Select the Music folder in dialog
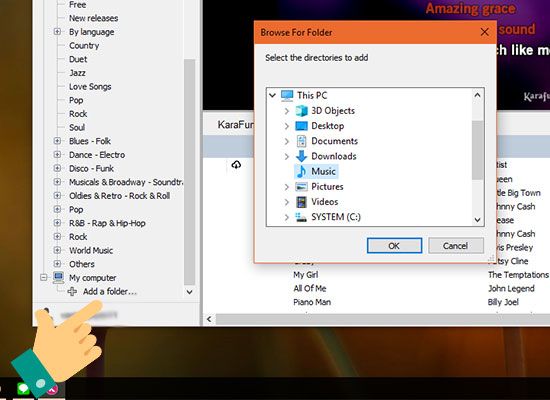The height and width of the screenshot is (400, 550). coord(323,172)
